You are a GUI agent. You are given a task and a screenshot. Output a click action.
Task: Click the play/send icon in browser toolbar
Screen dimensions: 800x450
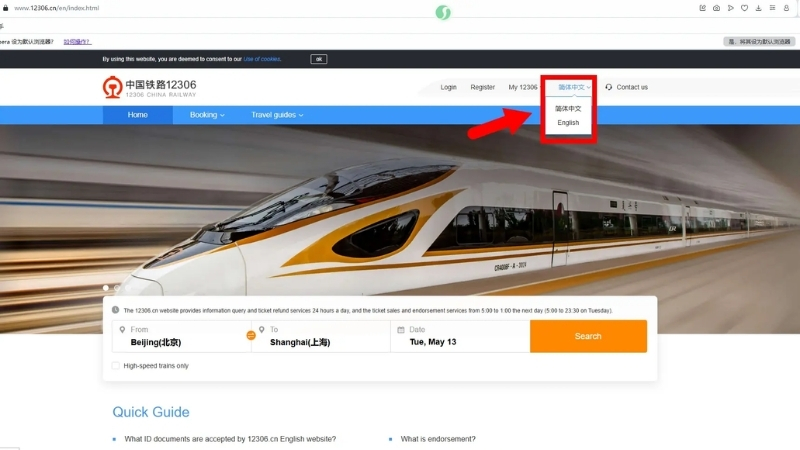tap(731, 8)
